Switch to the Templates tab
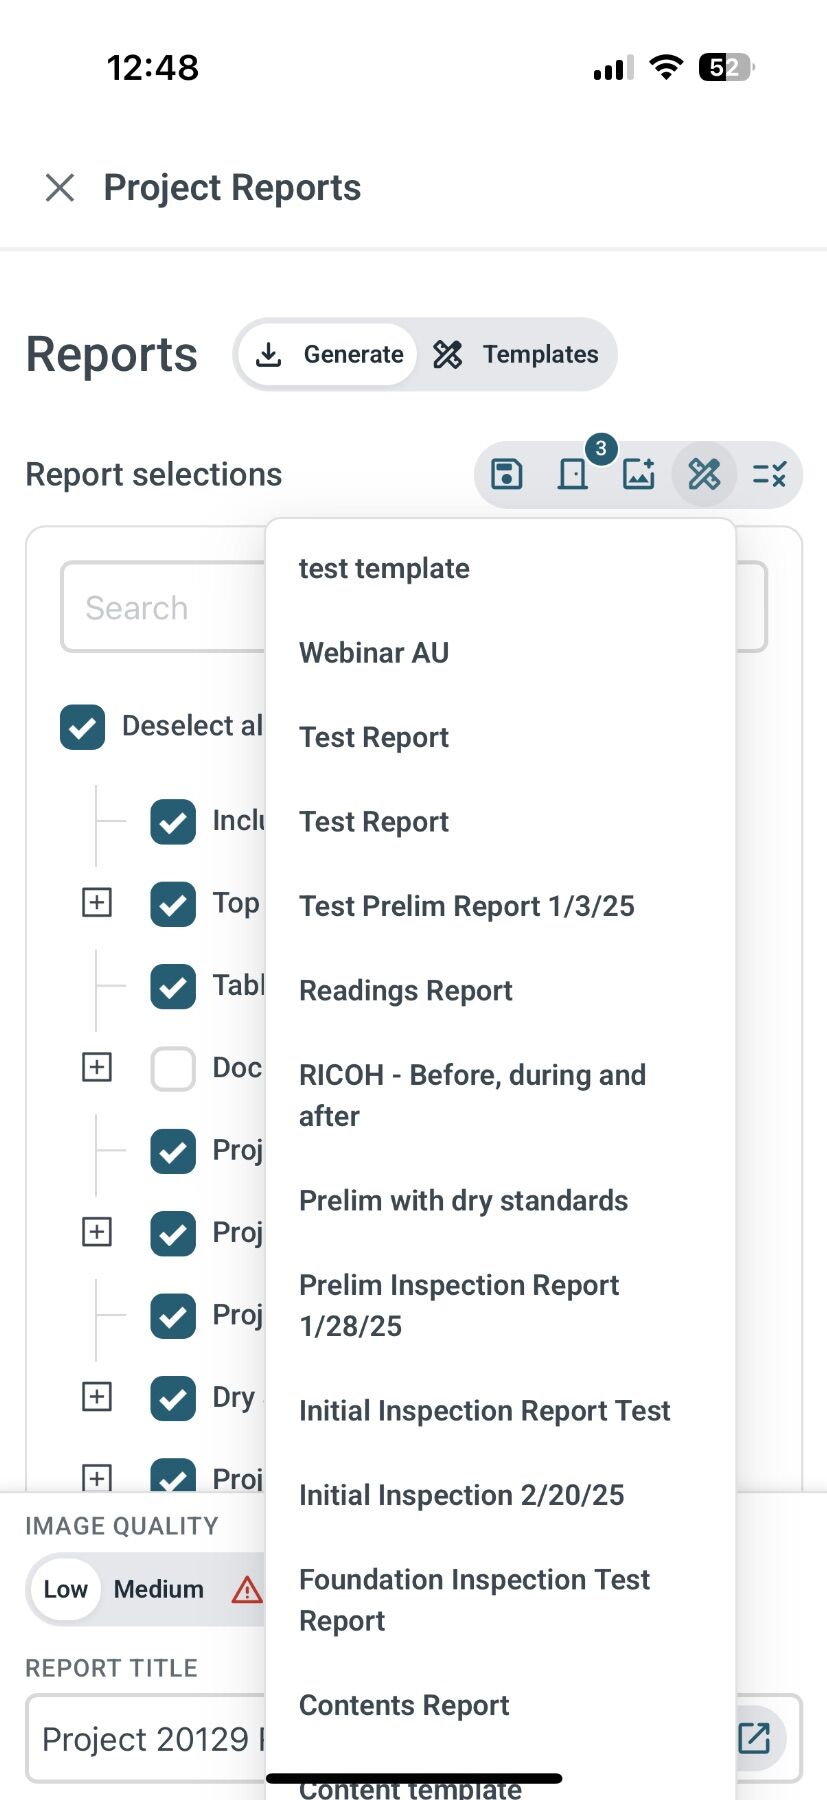The image size is (827, 1800). click(517, 354)
